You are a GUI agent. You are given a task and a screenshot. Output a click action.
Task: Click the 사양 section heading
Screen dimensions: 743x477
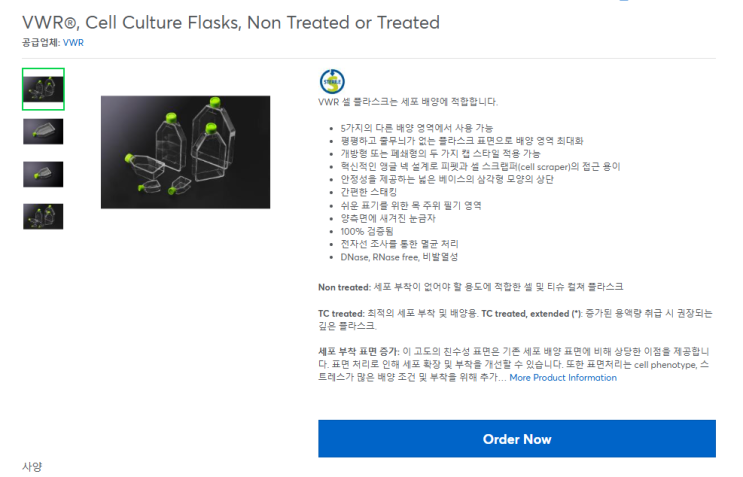pyautogui.click(x=33, y=467)
